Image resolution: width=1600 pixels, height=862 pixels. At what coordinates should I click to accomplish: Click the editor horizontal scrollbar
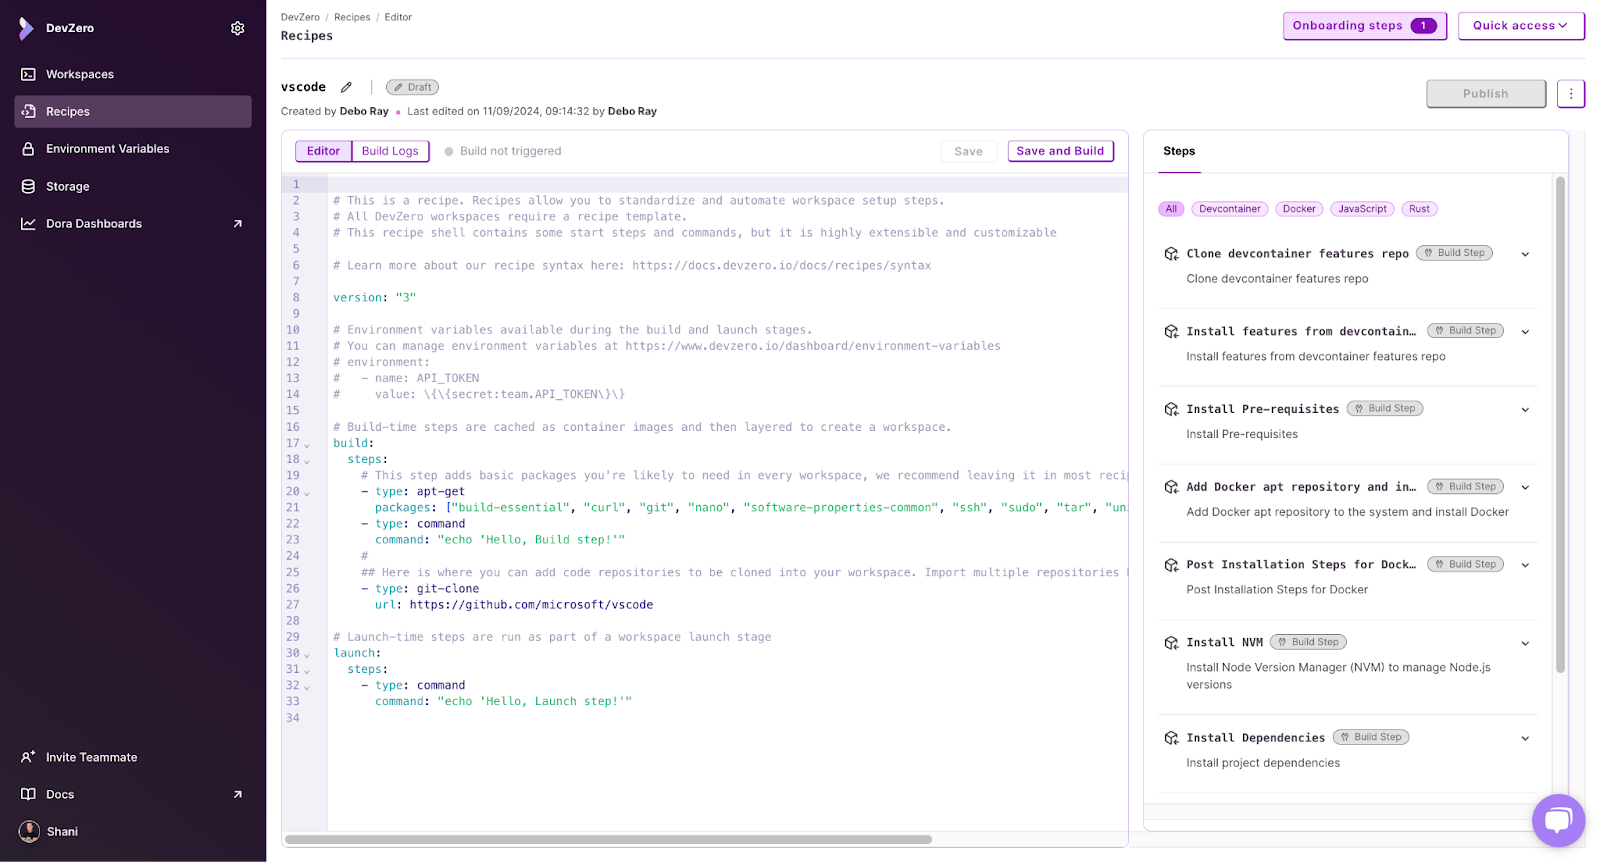tap(608, 839)
